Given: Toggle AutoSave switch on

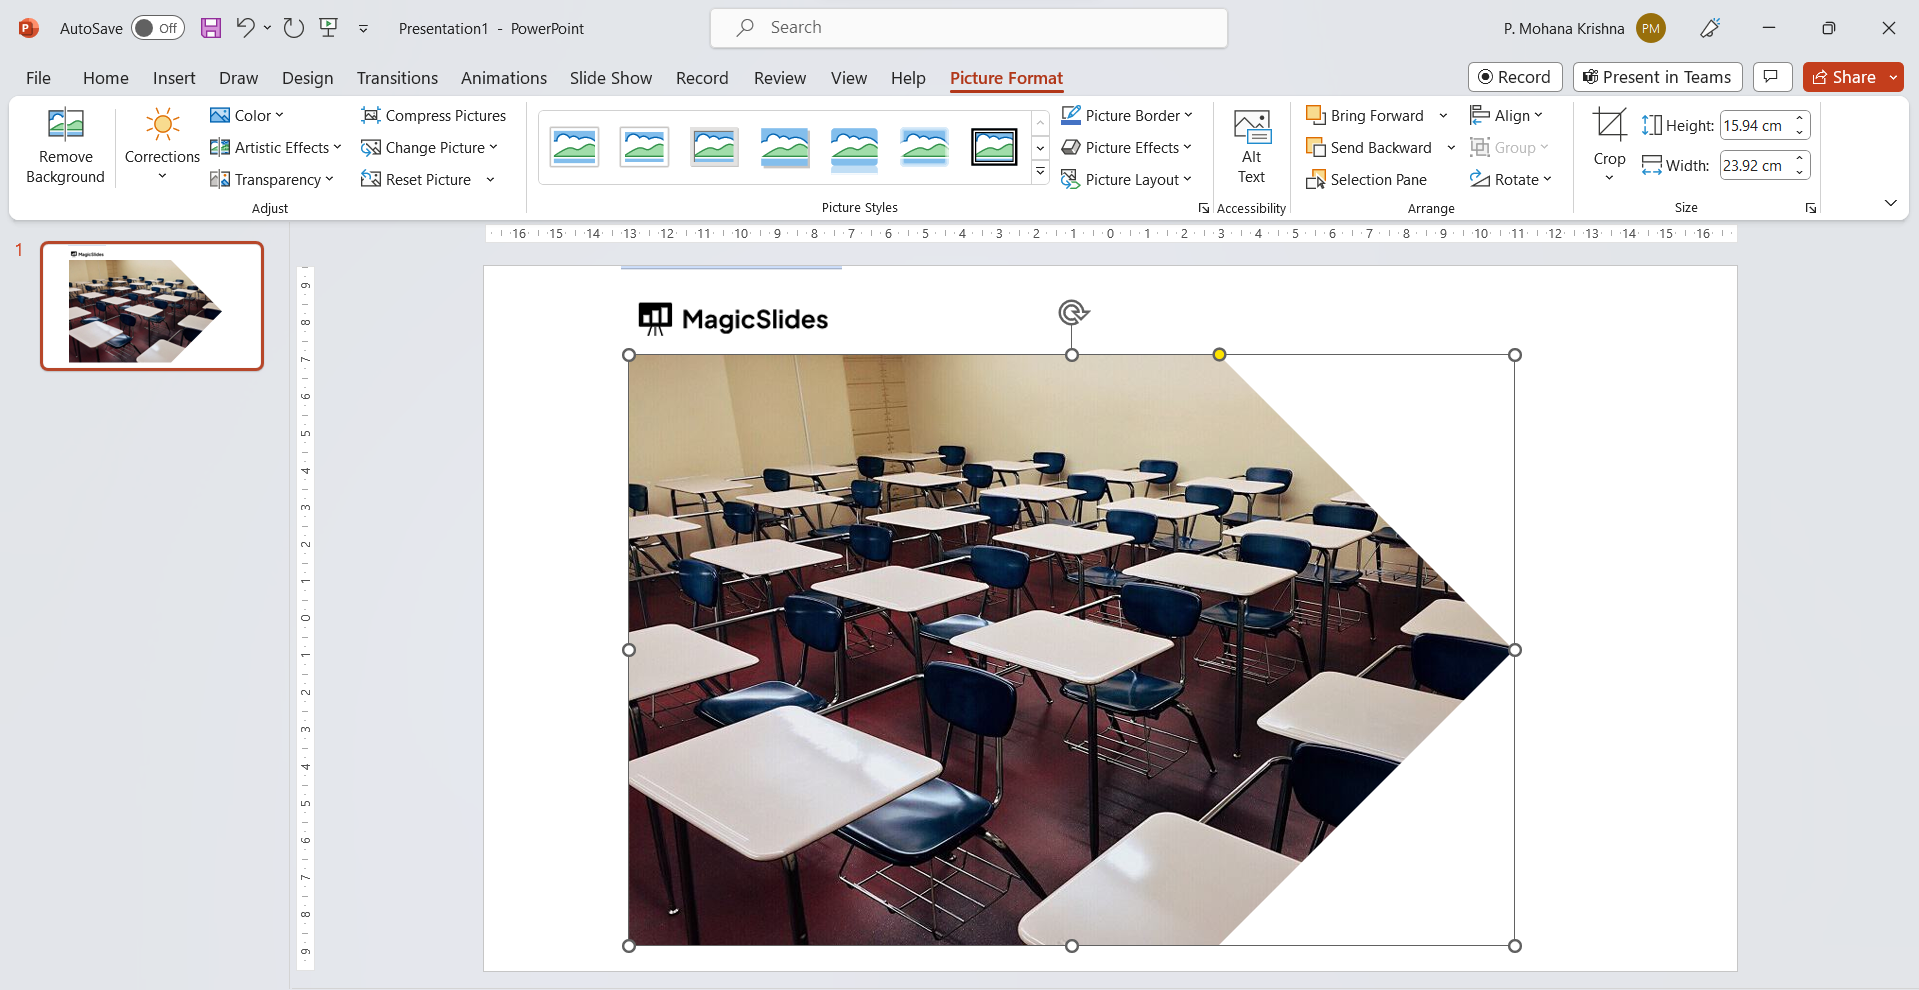Looking at the screenshot, I should pyautogui.click(x=158, y=28).
